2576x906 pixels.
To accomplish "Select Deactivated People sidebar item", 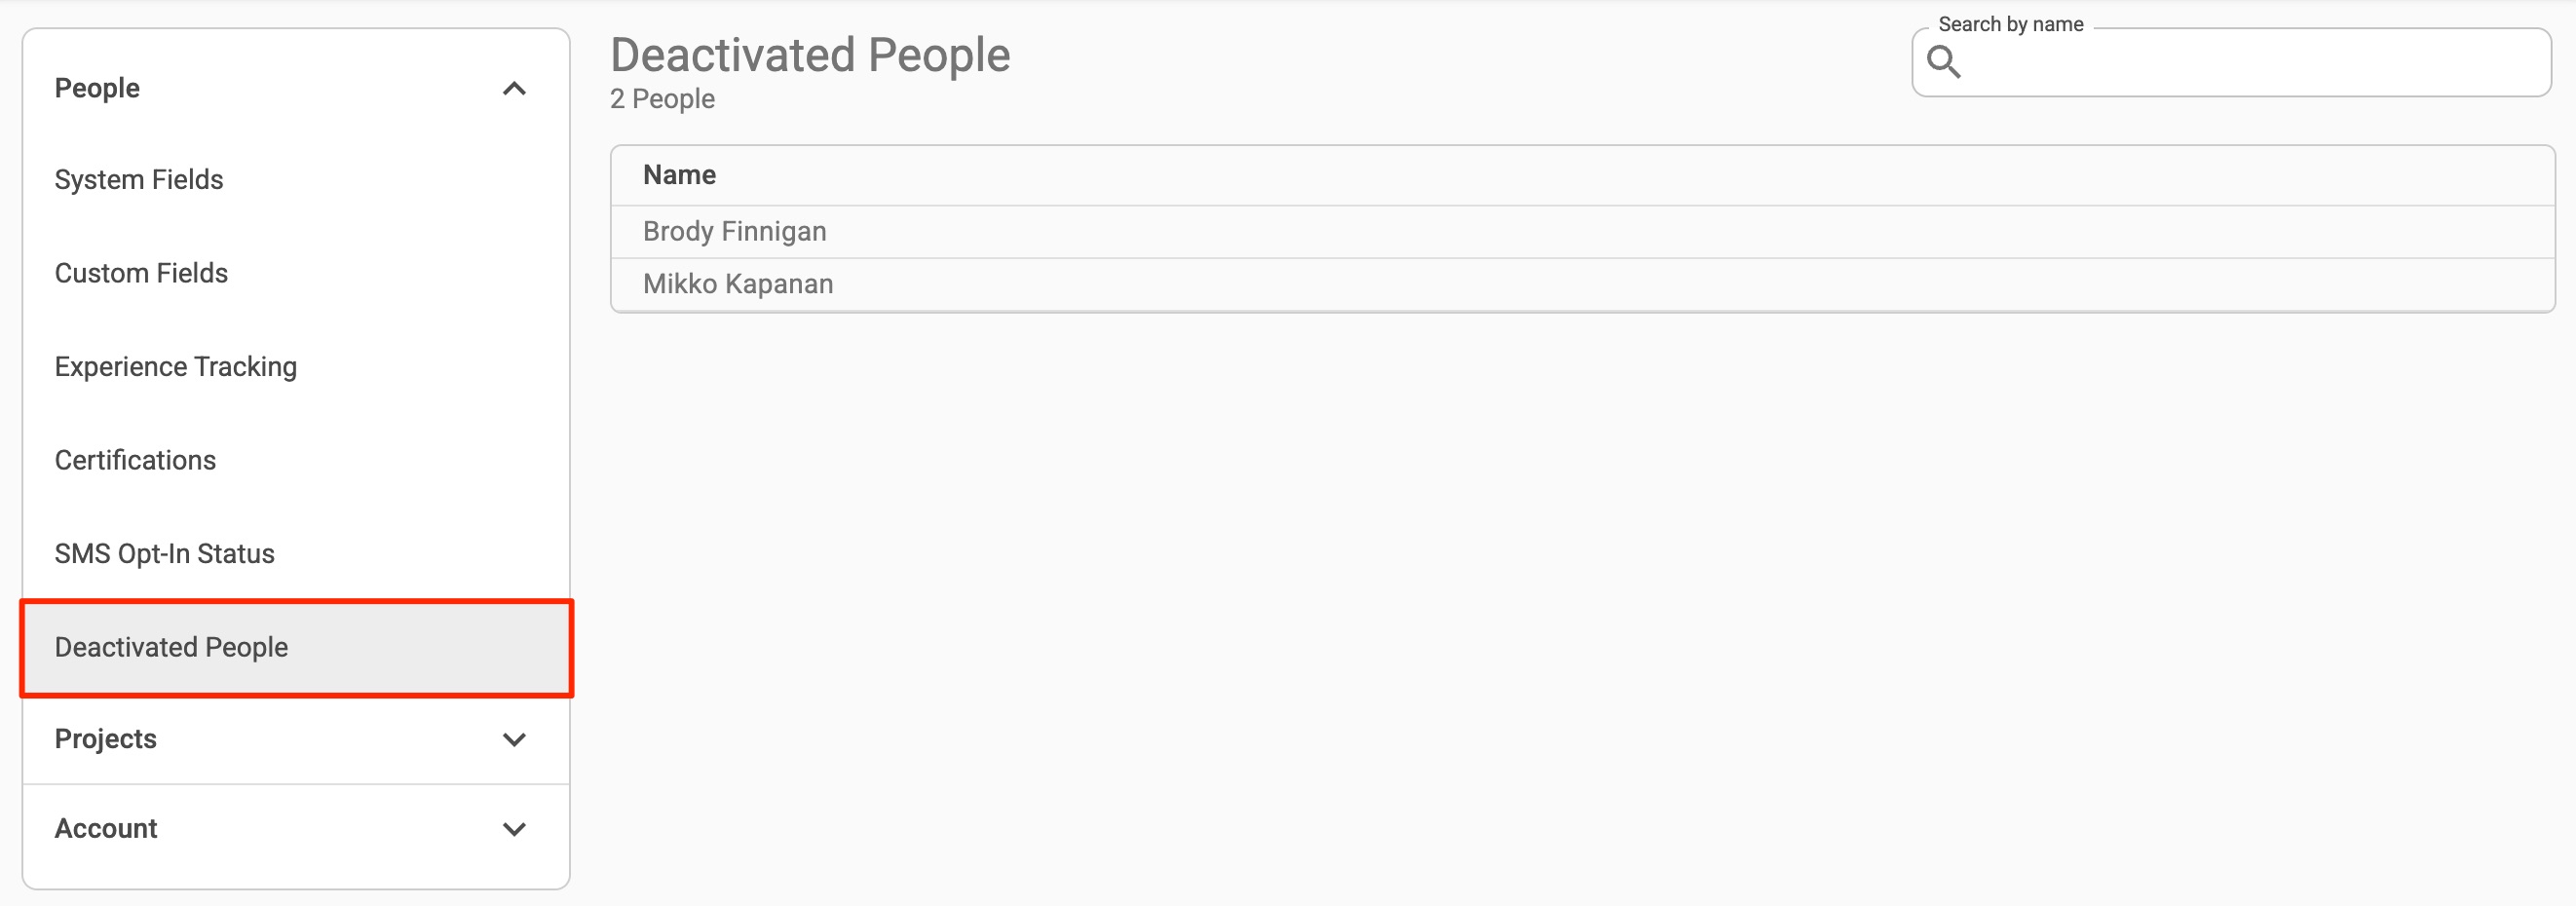I will pos(171,647).
